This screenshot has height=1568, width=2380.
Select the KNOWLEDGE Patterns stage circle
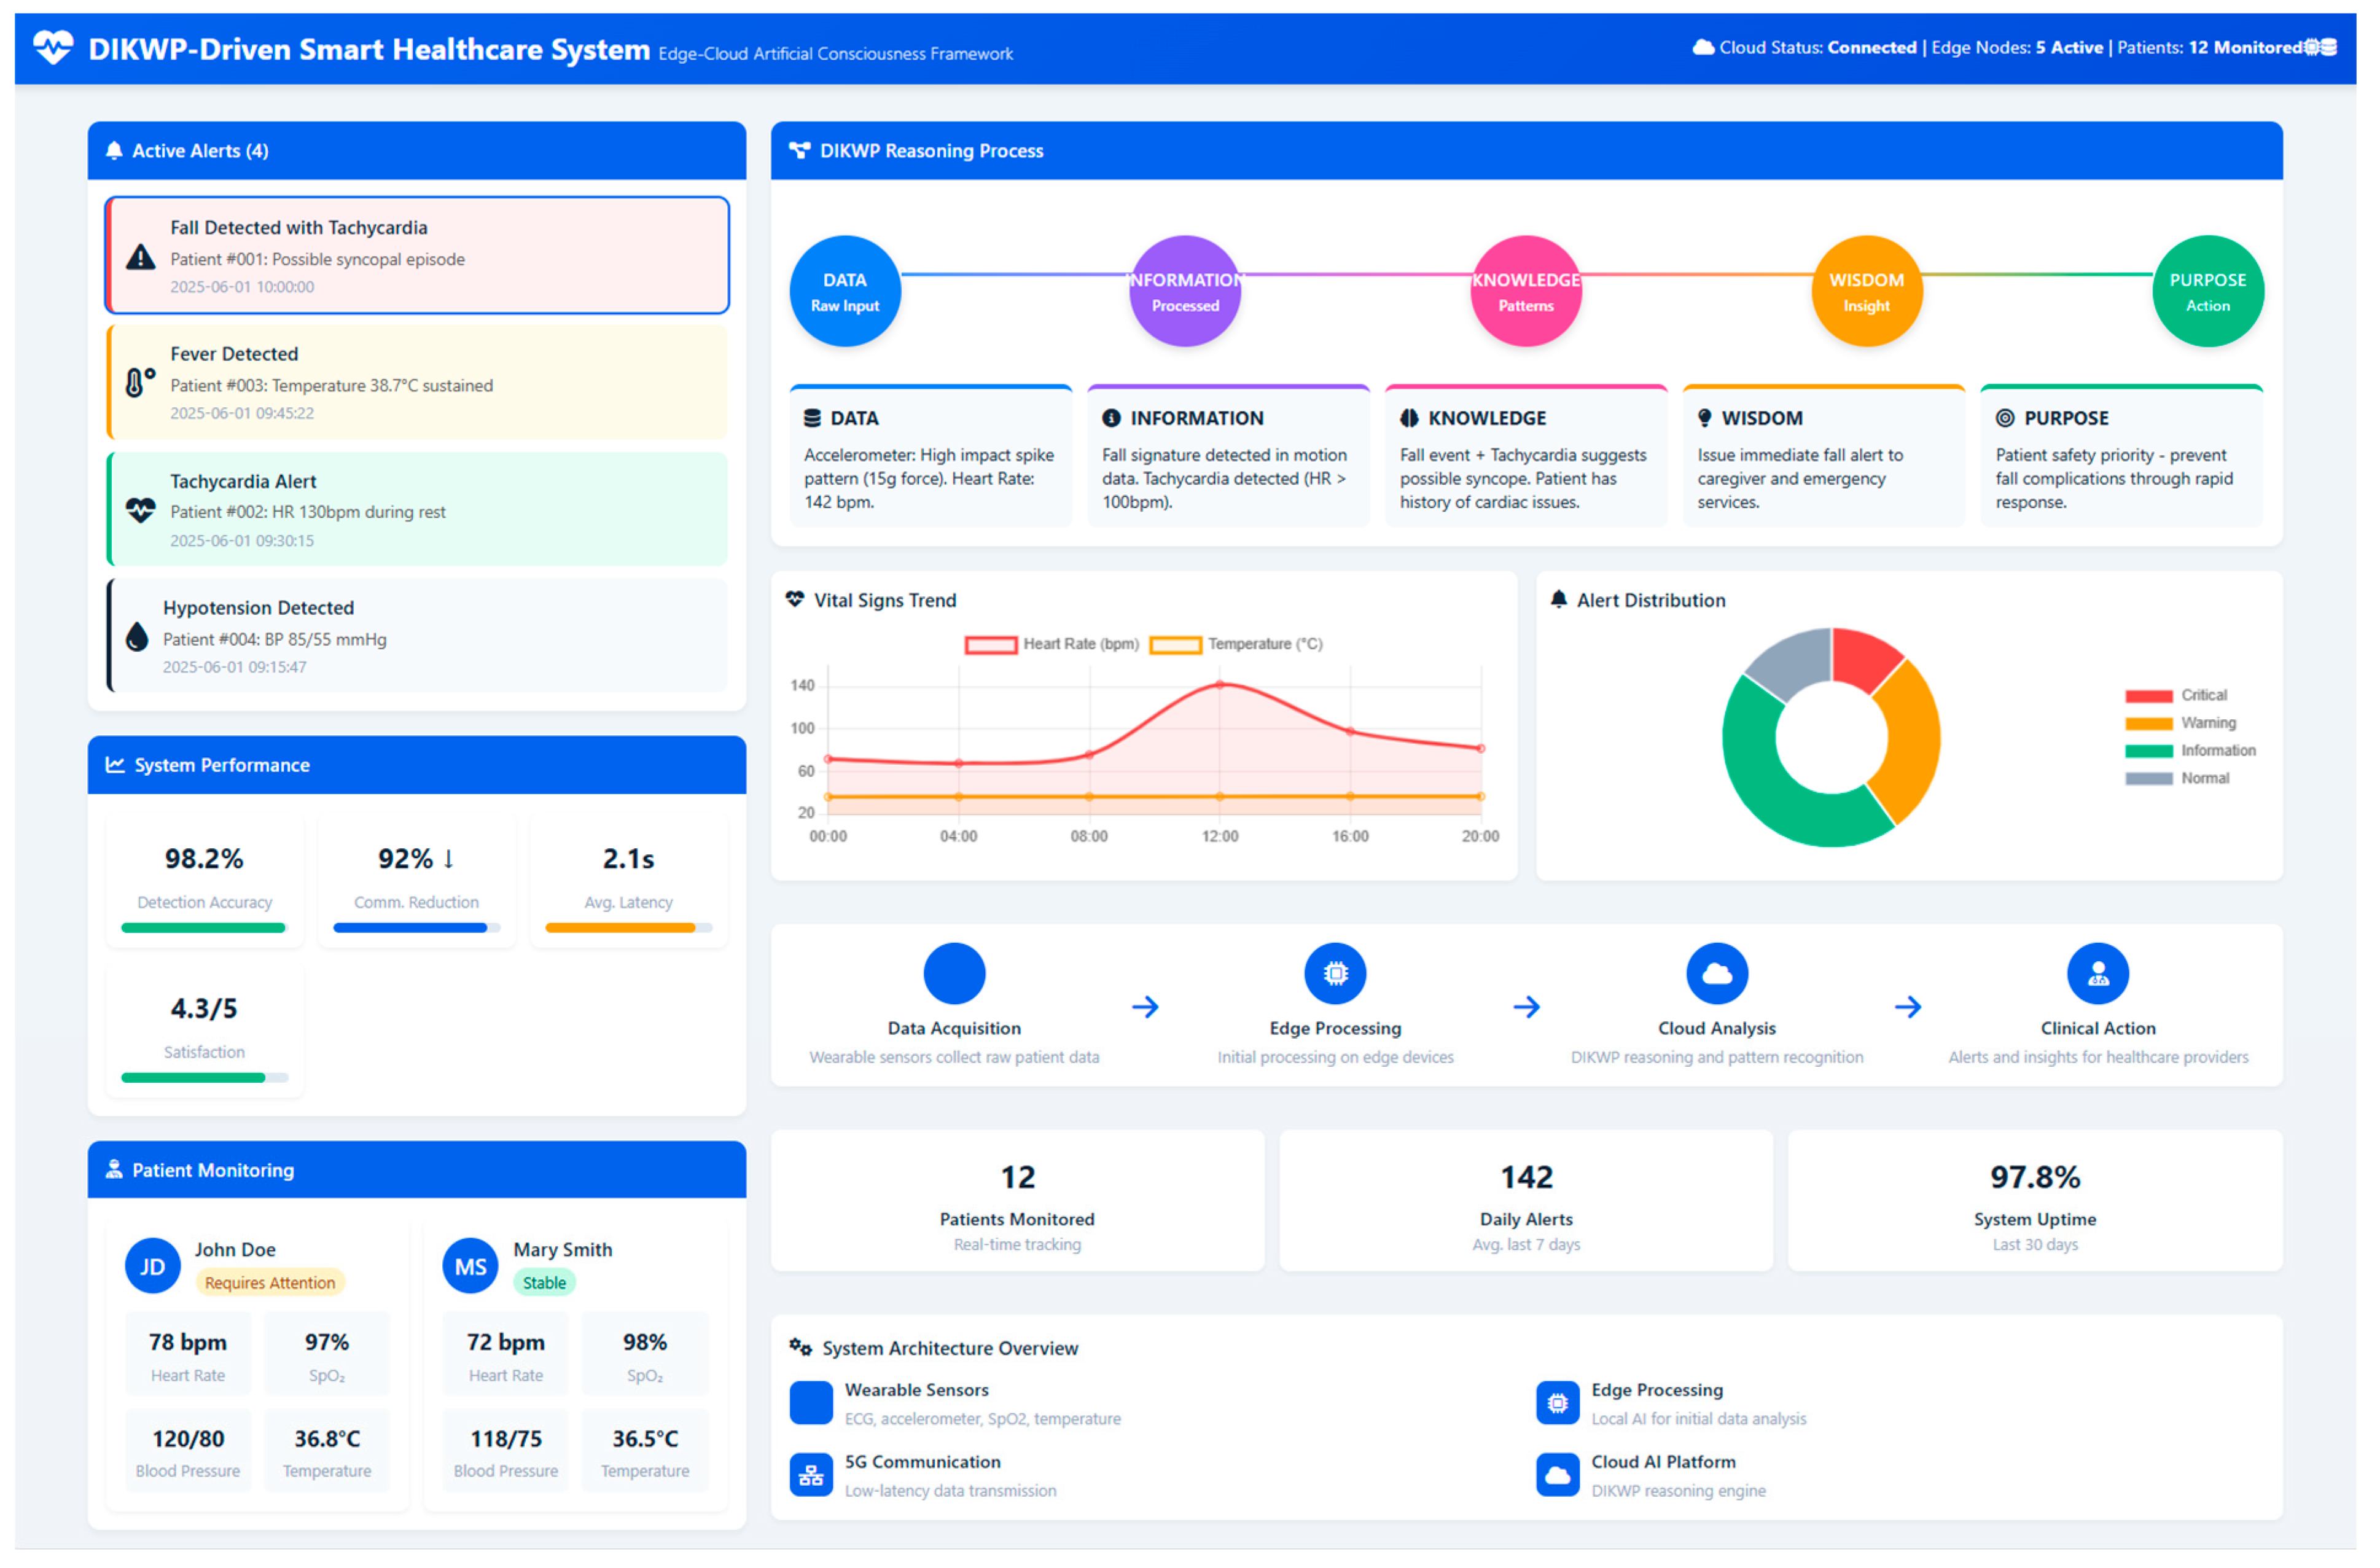(1525, 291)
